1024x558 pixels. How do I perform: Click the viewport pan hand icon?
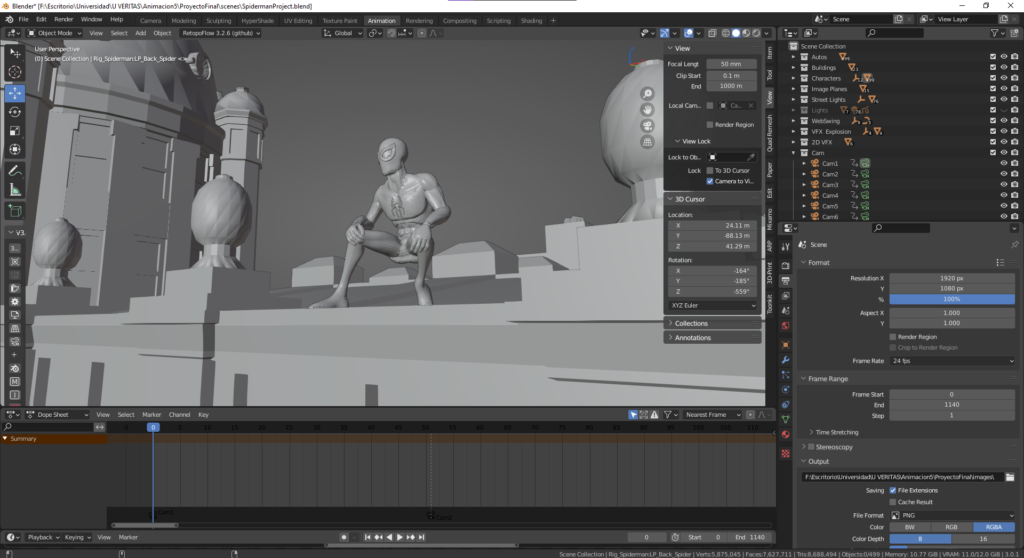pyautogui.click(x=647, y=109)
